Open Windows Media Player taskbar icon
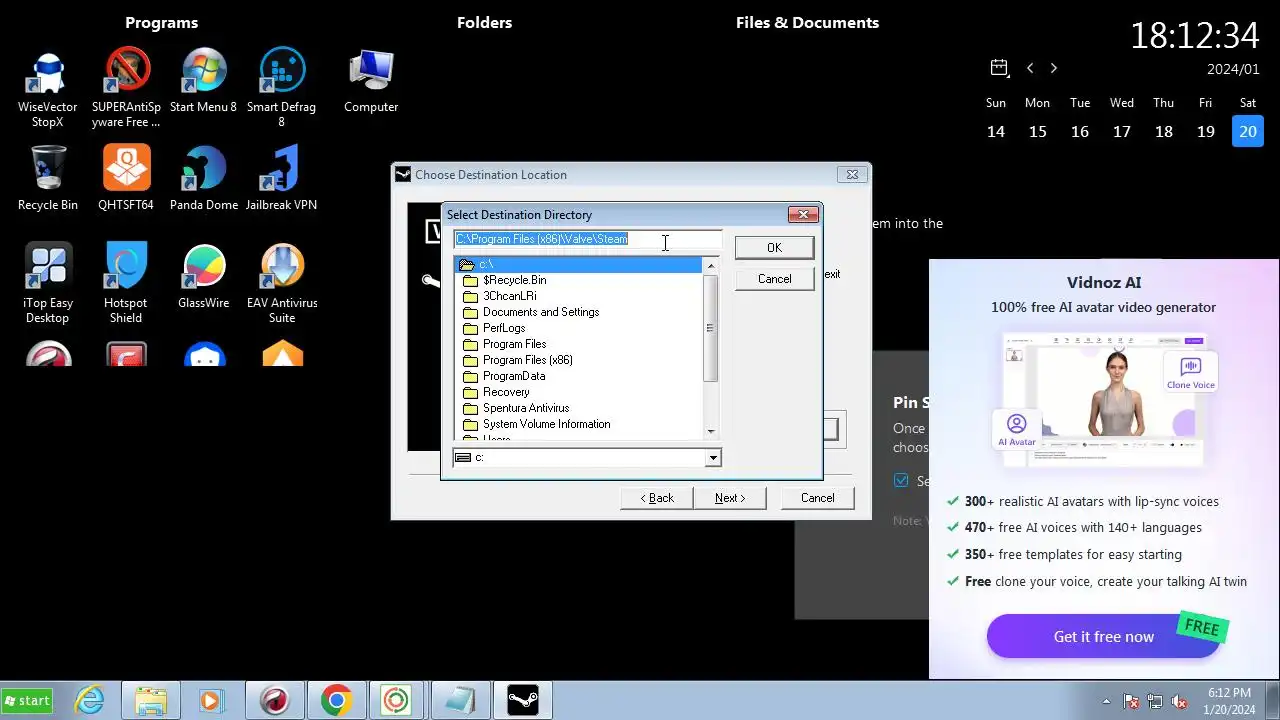The image size is (1280, 720). pyautogui.click(x=211, y=701)
